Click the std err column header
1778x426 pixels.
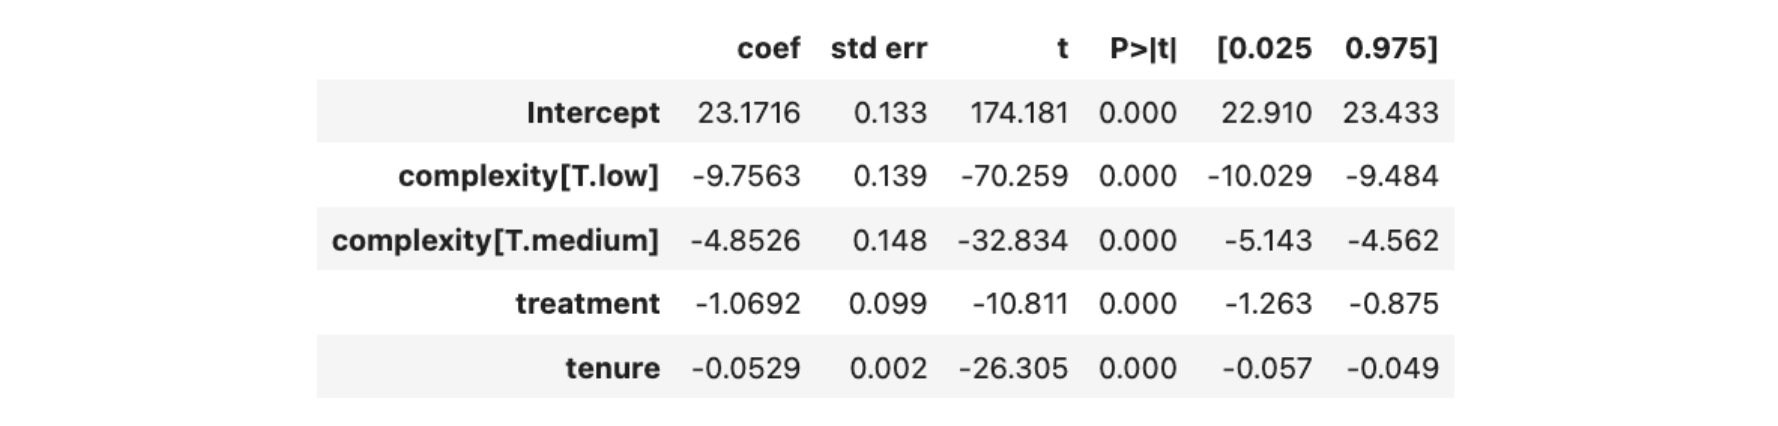point(878,48)
